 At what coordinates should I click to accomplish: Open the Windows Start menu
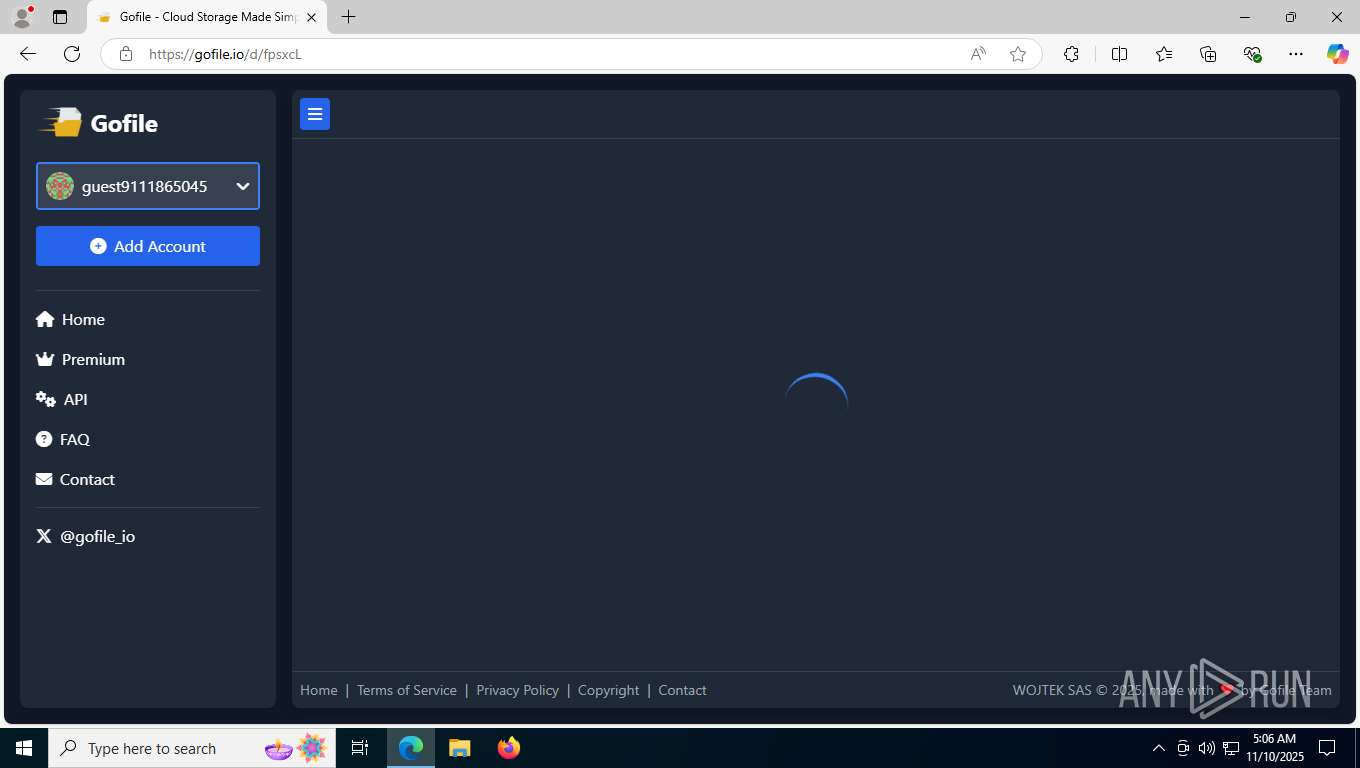[24, 748]
